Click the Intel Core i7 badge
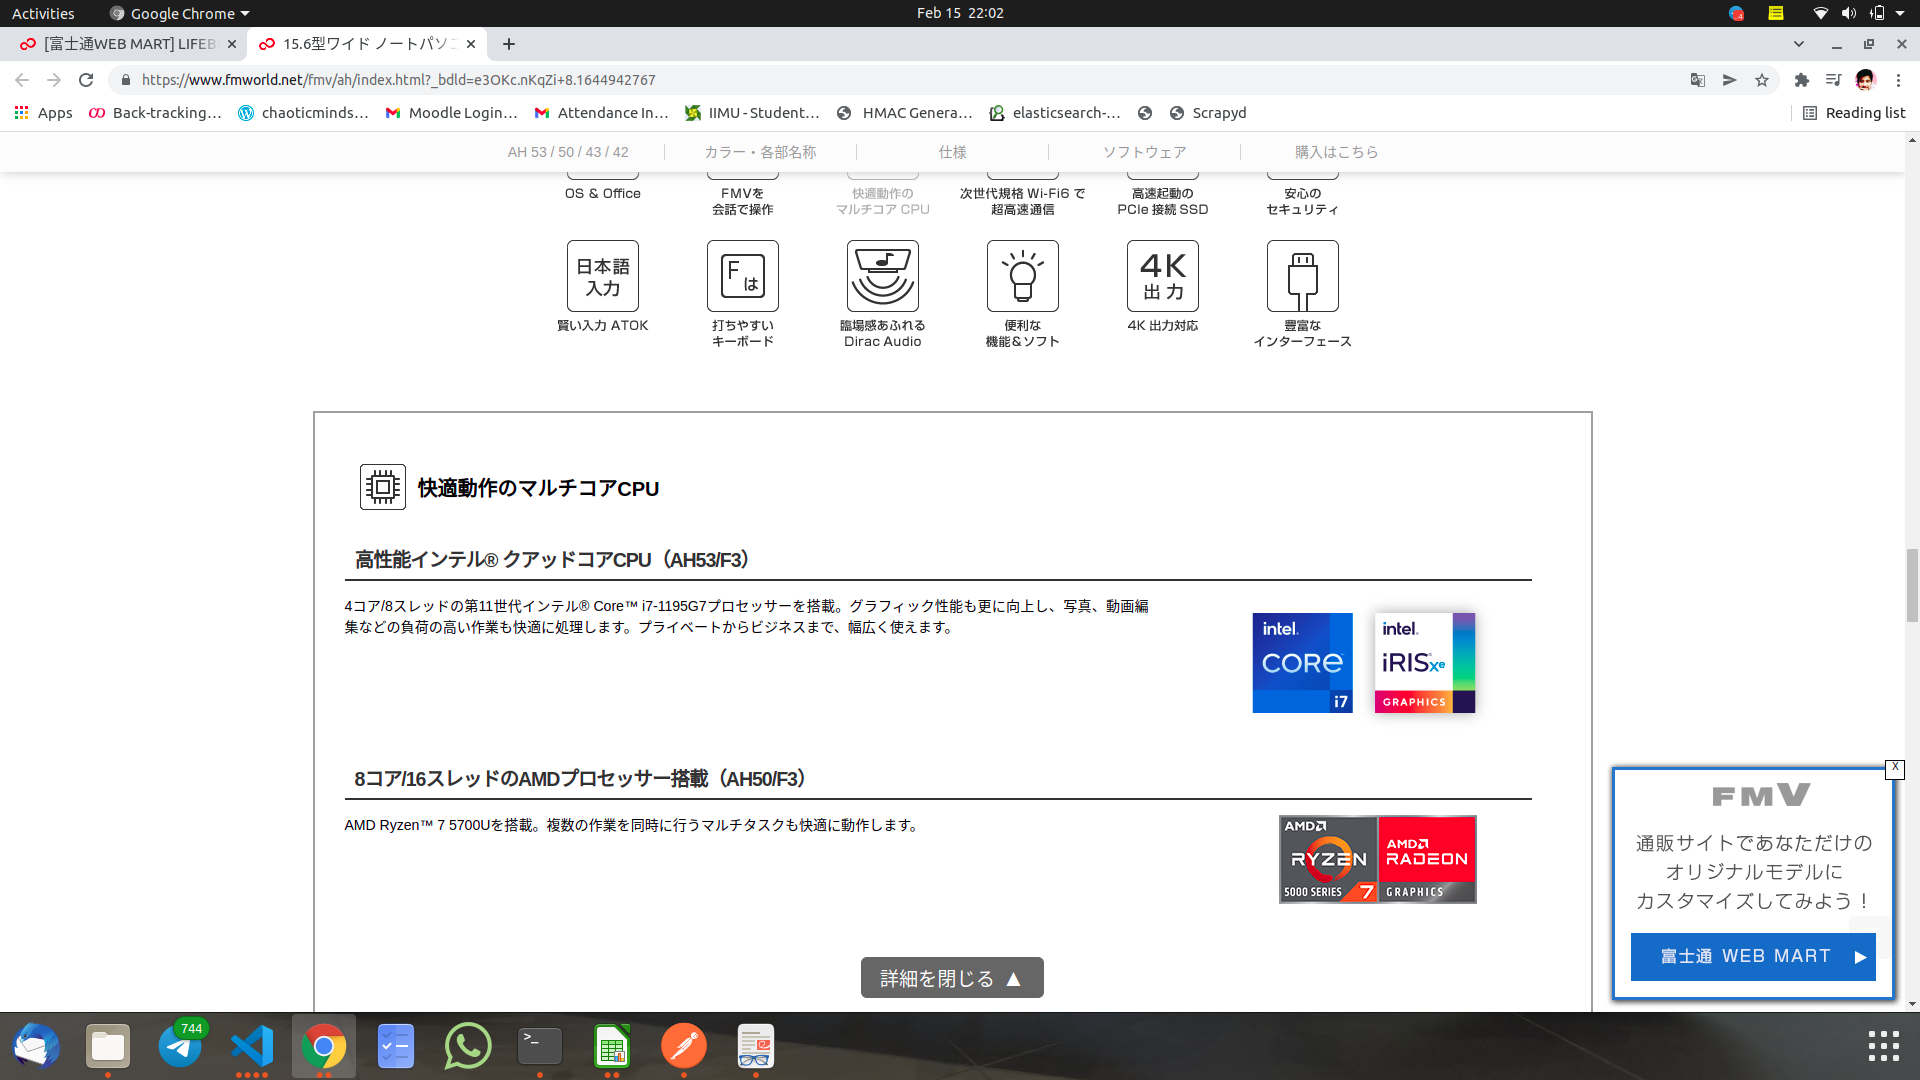This screenshot has height=1080, width=1920. [x=1302, y=663]
